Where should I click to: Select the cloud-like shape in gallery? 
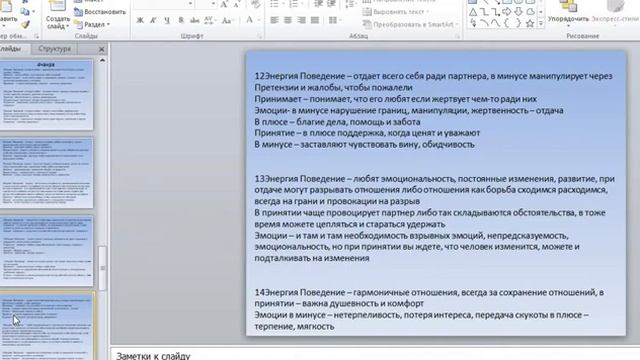tap(530, 12)
